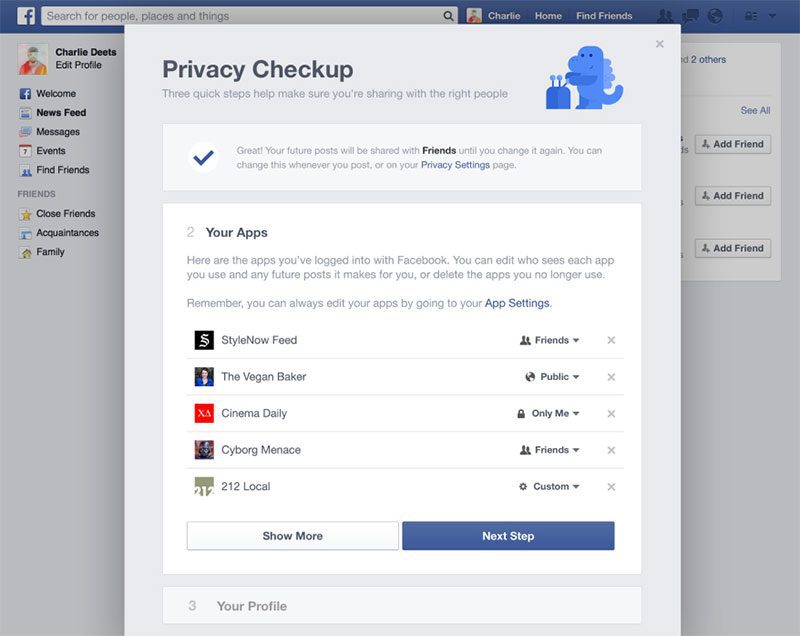Delete the Cinema Daily app
Viewport: 800px width, 636px height.
pyautogui.click(x=611, y=414)
